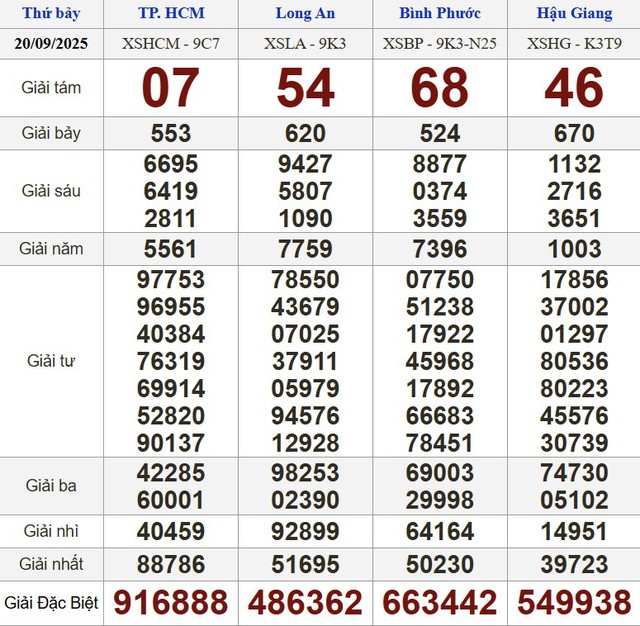
Task: Open the TP. HCM province link
Action: (x=170, y=14)
